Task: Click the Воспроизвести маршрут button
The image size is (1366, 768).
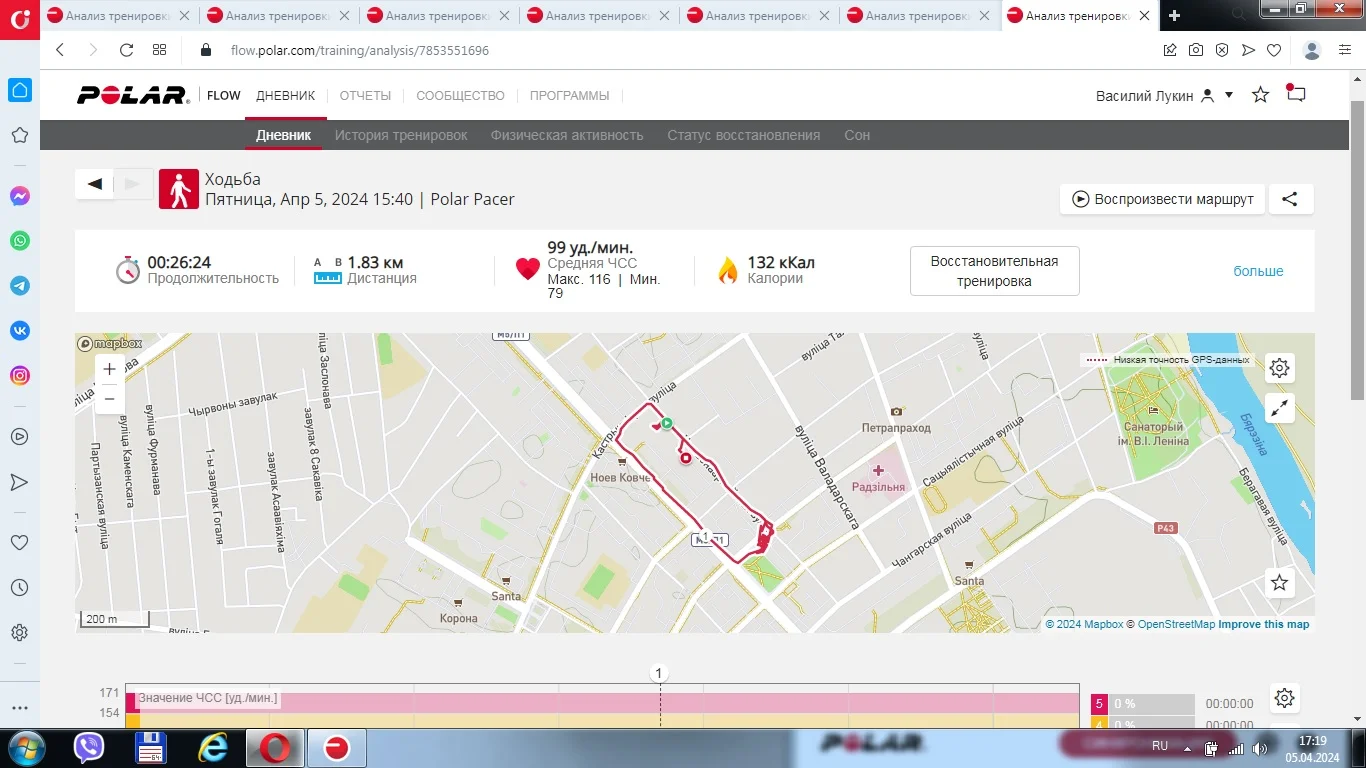Action: (1163, 199)
